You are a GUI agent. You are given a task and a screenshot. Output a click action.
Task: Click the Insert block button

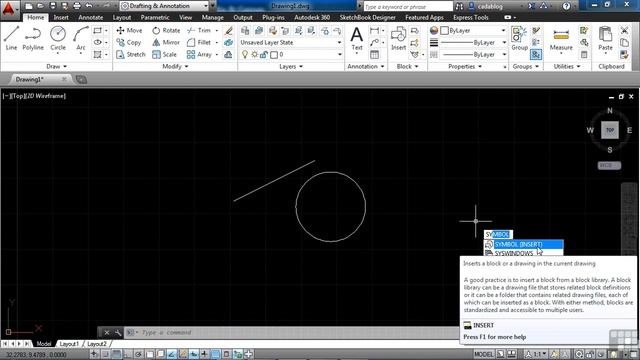click(398, 38)
